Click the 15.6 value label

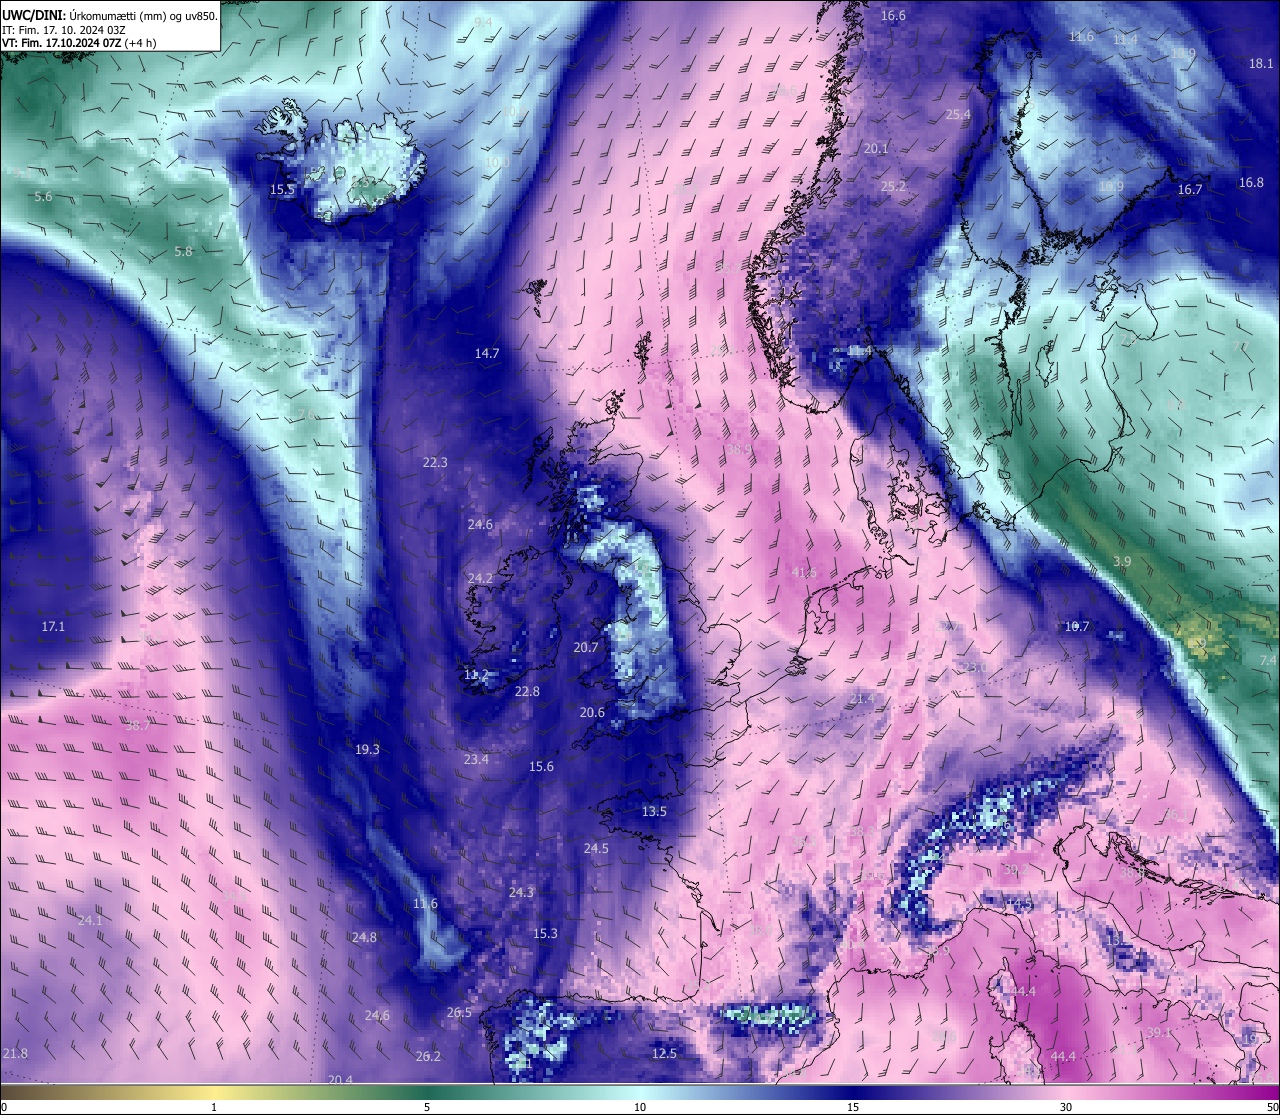(541, 766)
